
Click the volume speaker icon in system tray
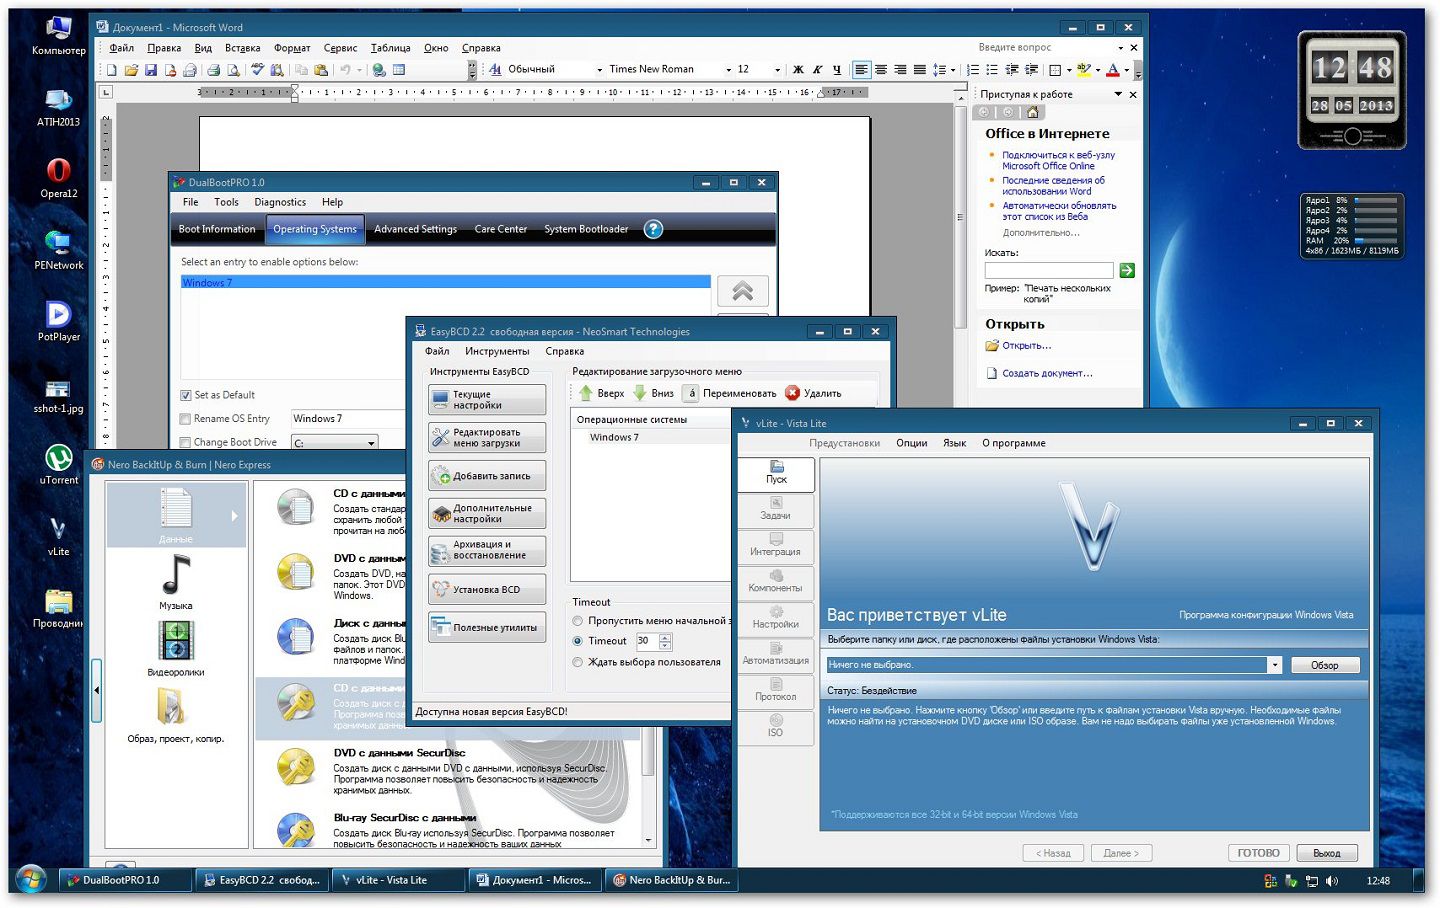1332,881
